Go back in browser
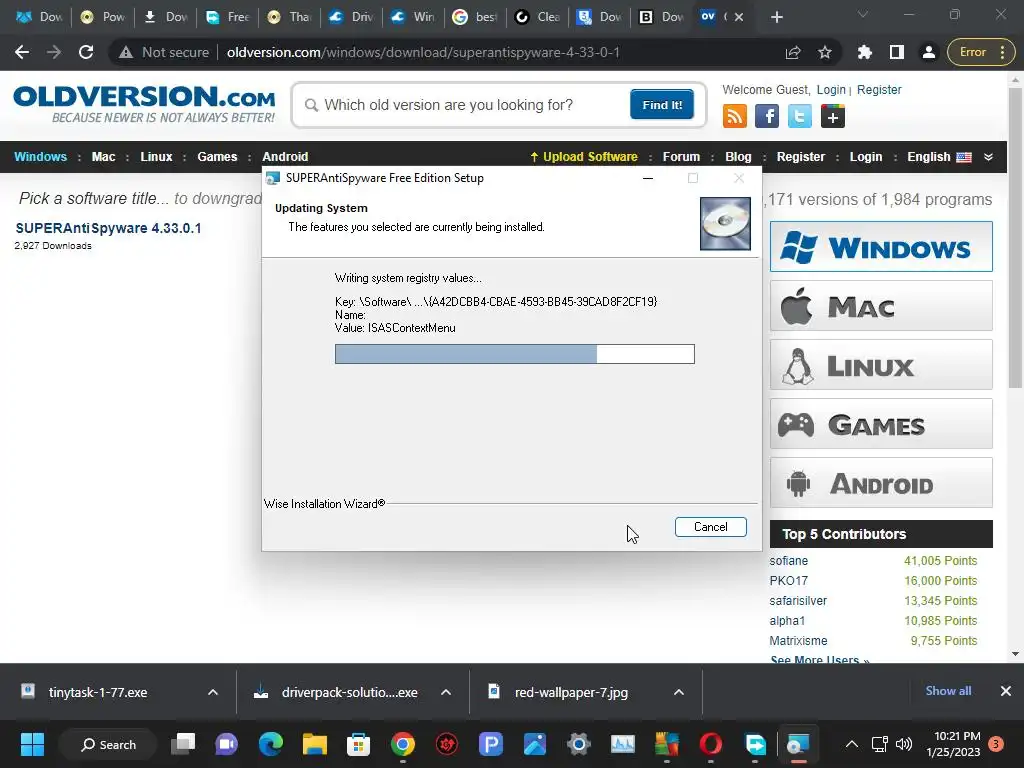This screenshot has height=768, width=1024. 22,52
